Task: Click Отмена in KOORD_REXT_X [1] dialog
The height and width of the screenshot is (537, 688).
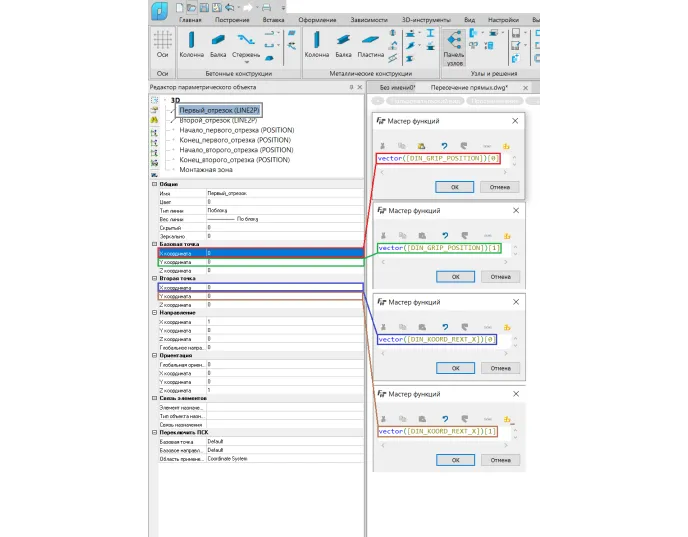Action: click(x=501, y=460)
